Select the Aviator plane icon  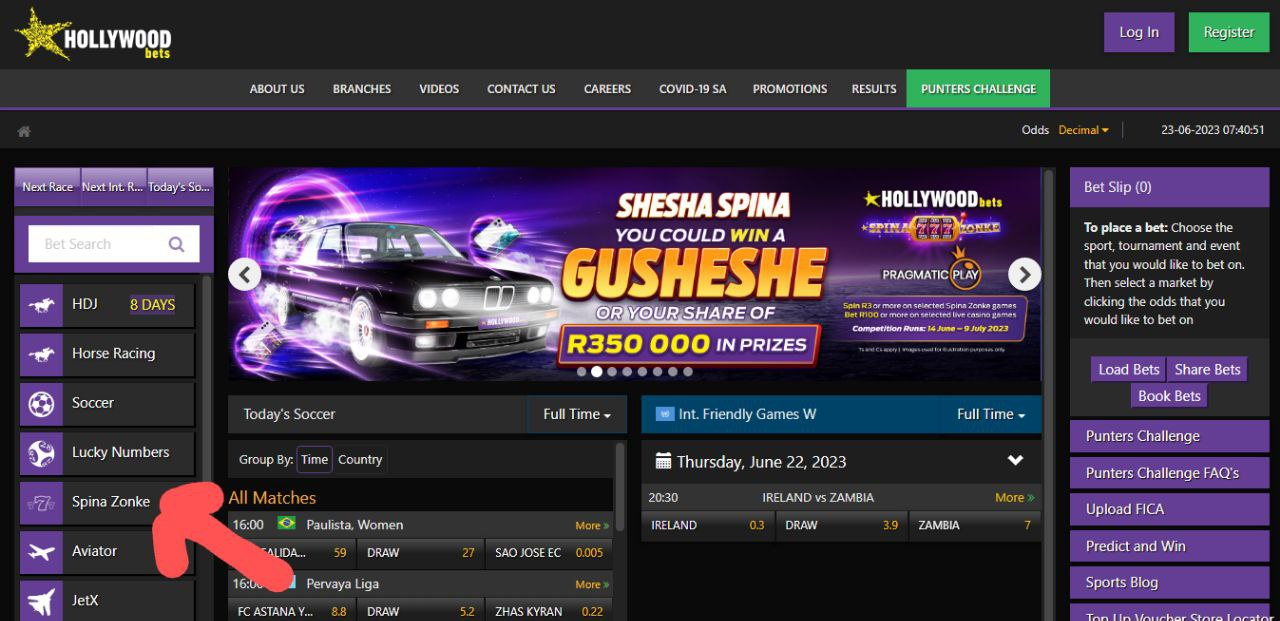point(42,551)
